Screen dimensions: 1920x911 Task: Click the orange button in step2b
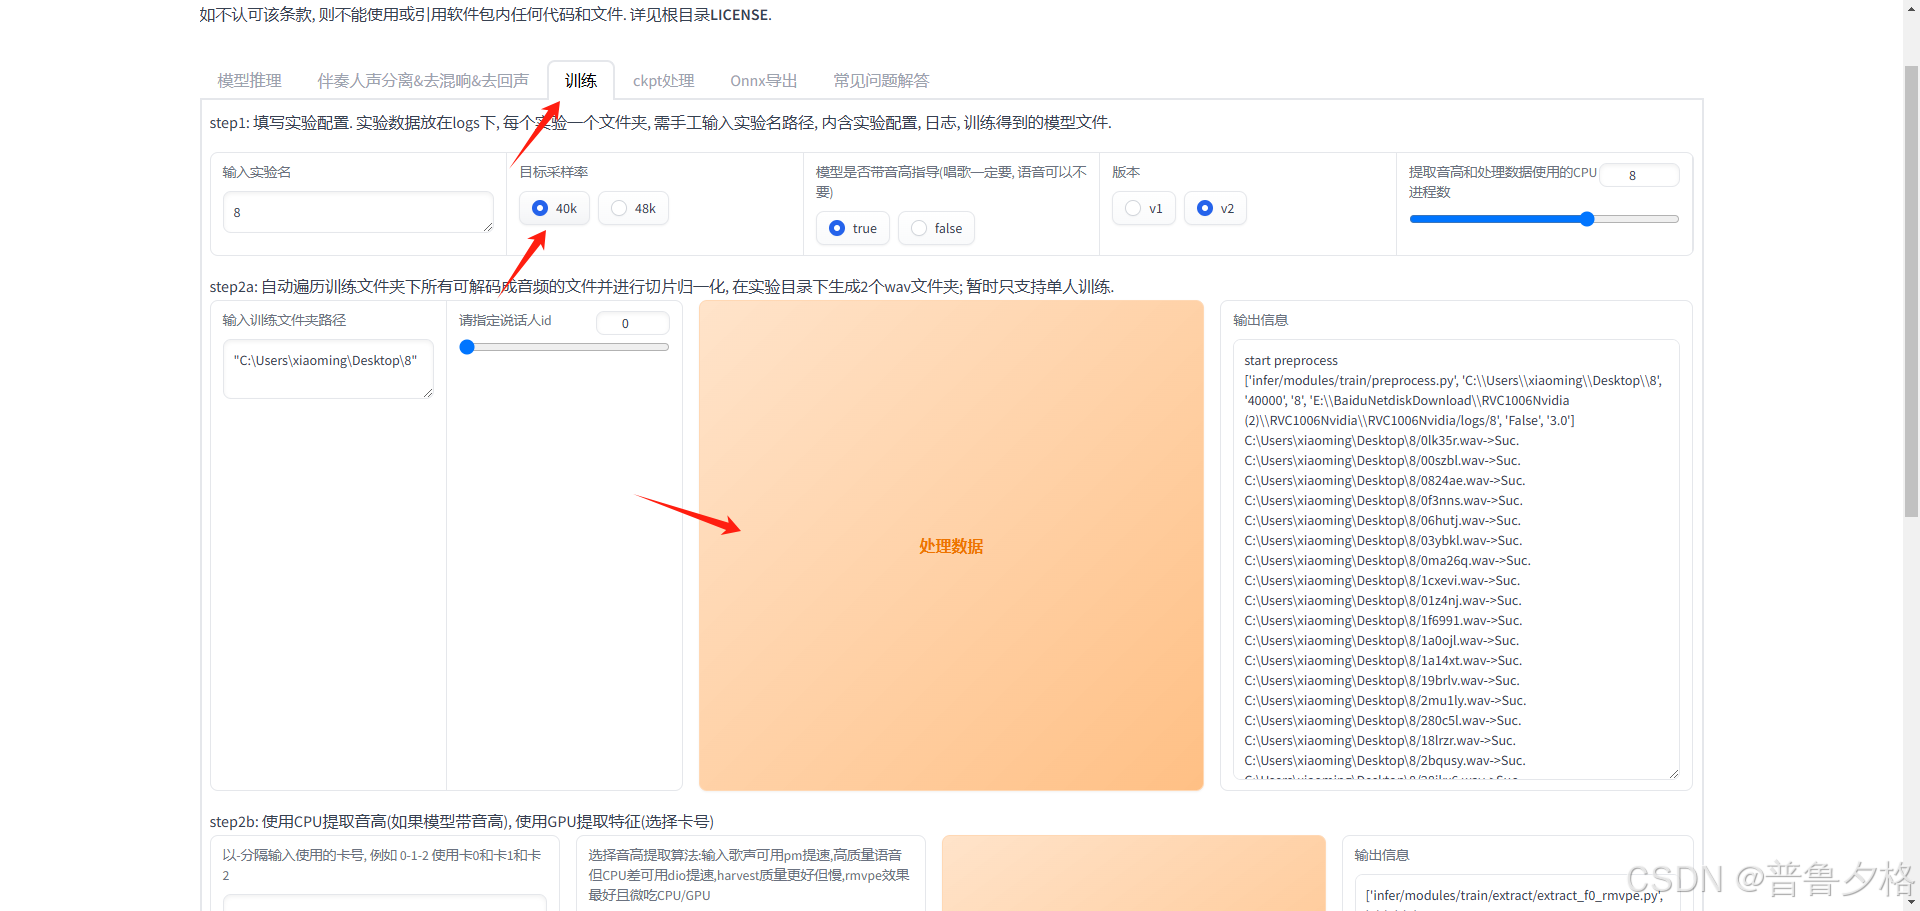[1133, 873]
